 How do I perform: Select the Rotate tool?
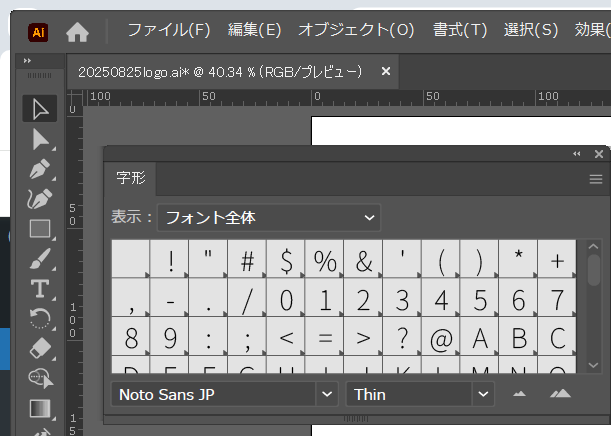click(40, 319)
